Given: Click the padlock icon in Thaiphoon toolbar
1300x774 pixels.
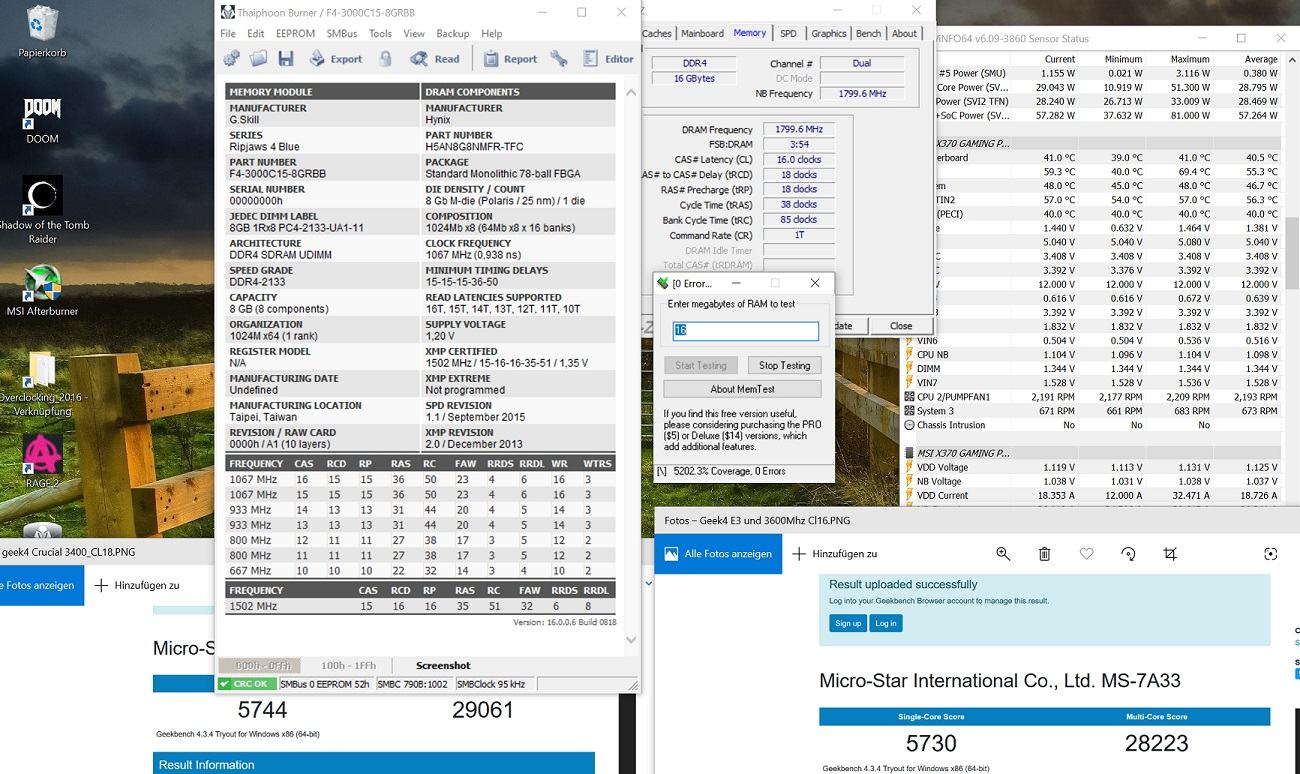Looking at the screenshot, I should coord(386,59).
